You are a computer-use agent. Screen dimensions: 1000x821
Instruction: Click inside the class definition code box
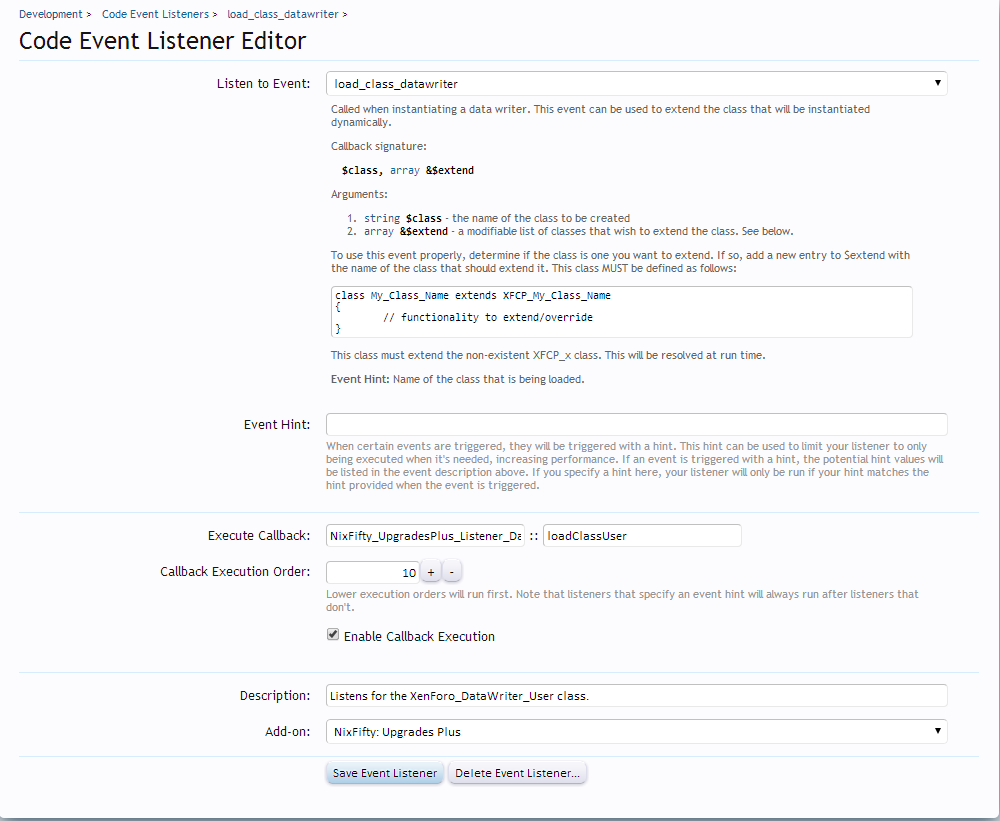(x=621, y=312)
